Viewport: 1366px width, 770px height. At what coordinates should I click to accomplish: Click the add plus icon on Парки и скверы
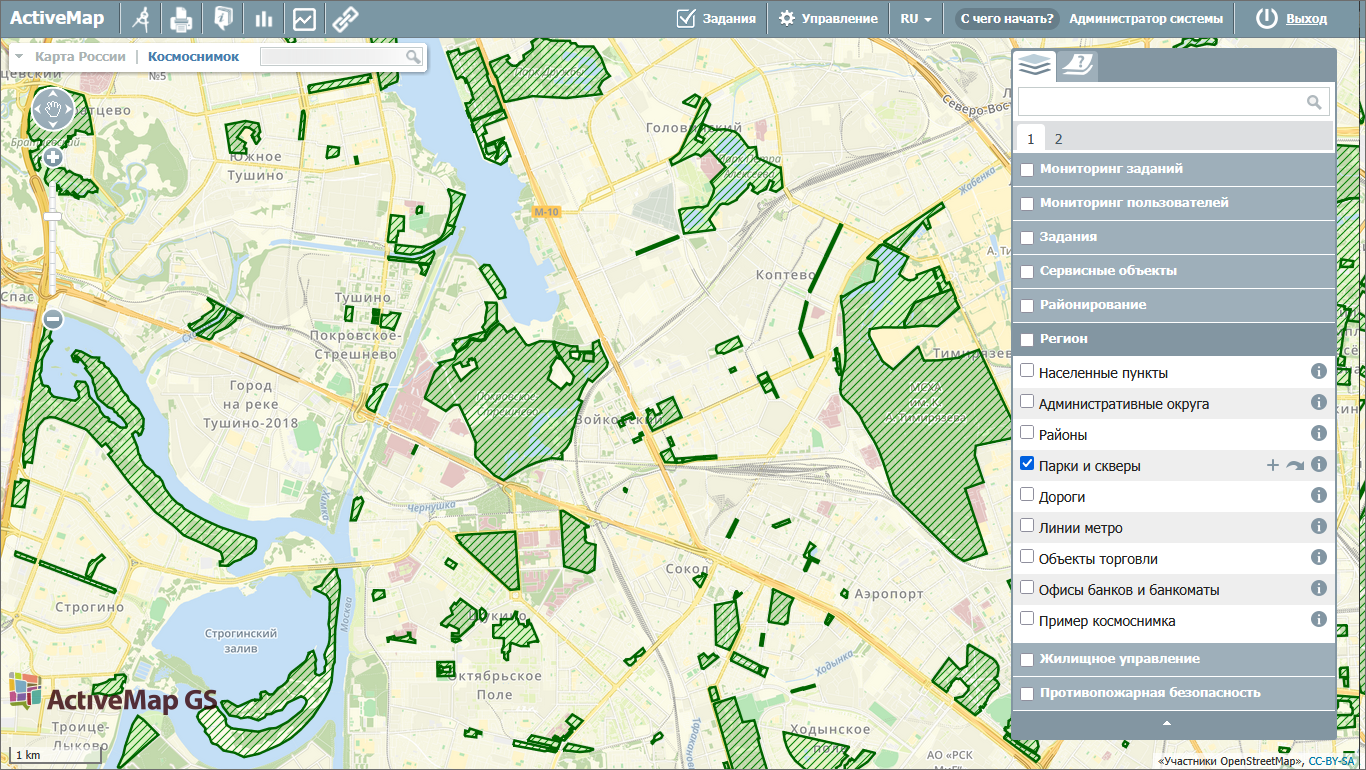pyautogui.click(x=1272, y=465)
